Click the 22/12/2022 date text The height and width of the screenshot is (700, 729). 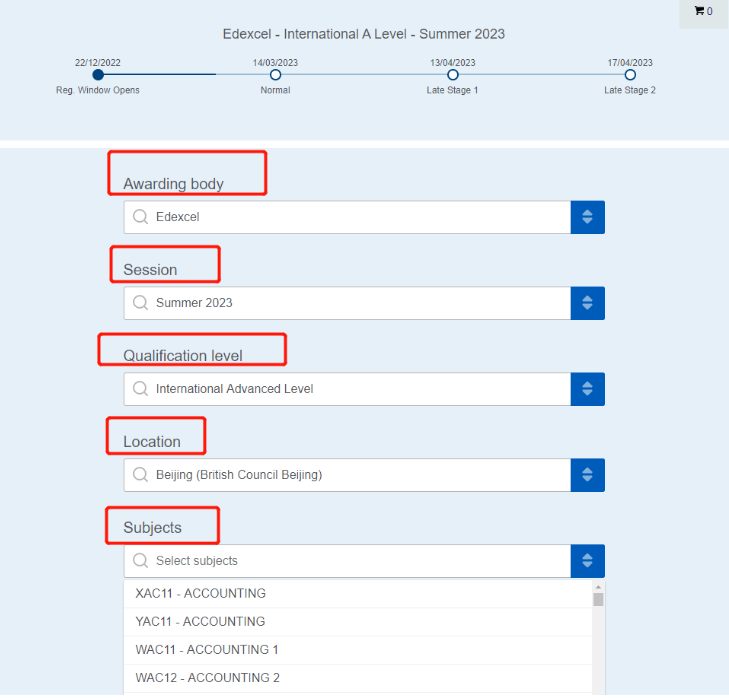[x=98, y=63]
